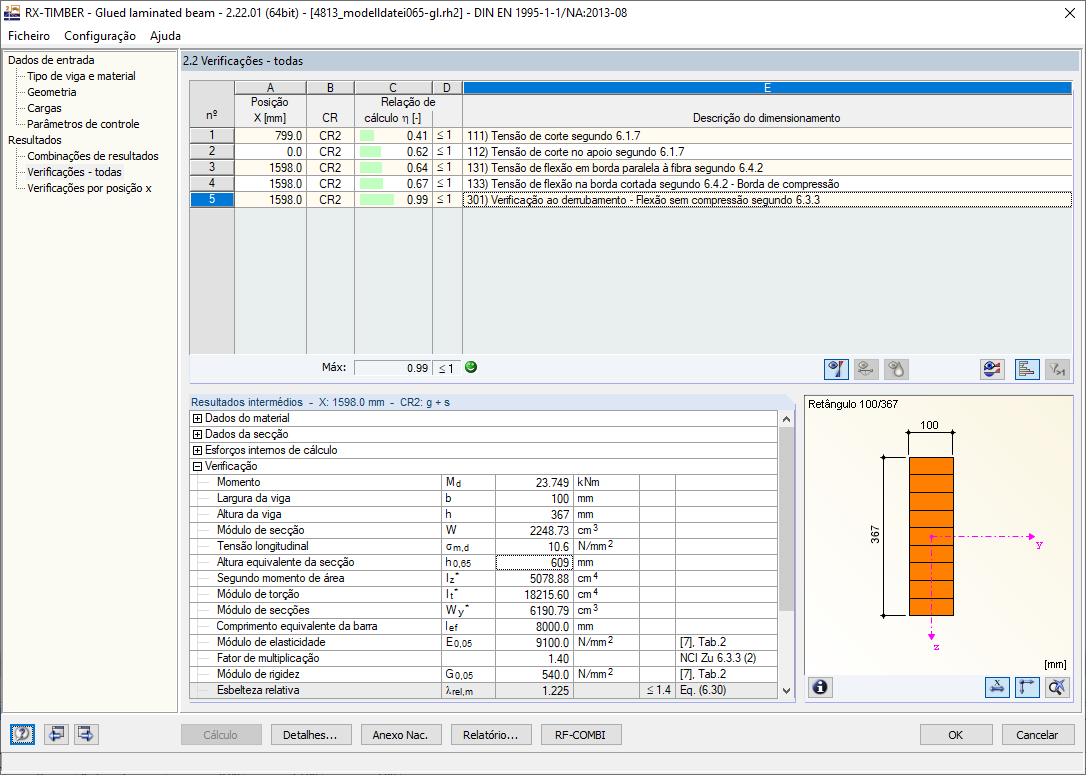Click the disabled Cálculo button
This screenshot has height=775, width=1086.
[221, 735]
